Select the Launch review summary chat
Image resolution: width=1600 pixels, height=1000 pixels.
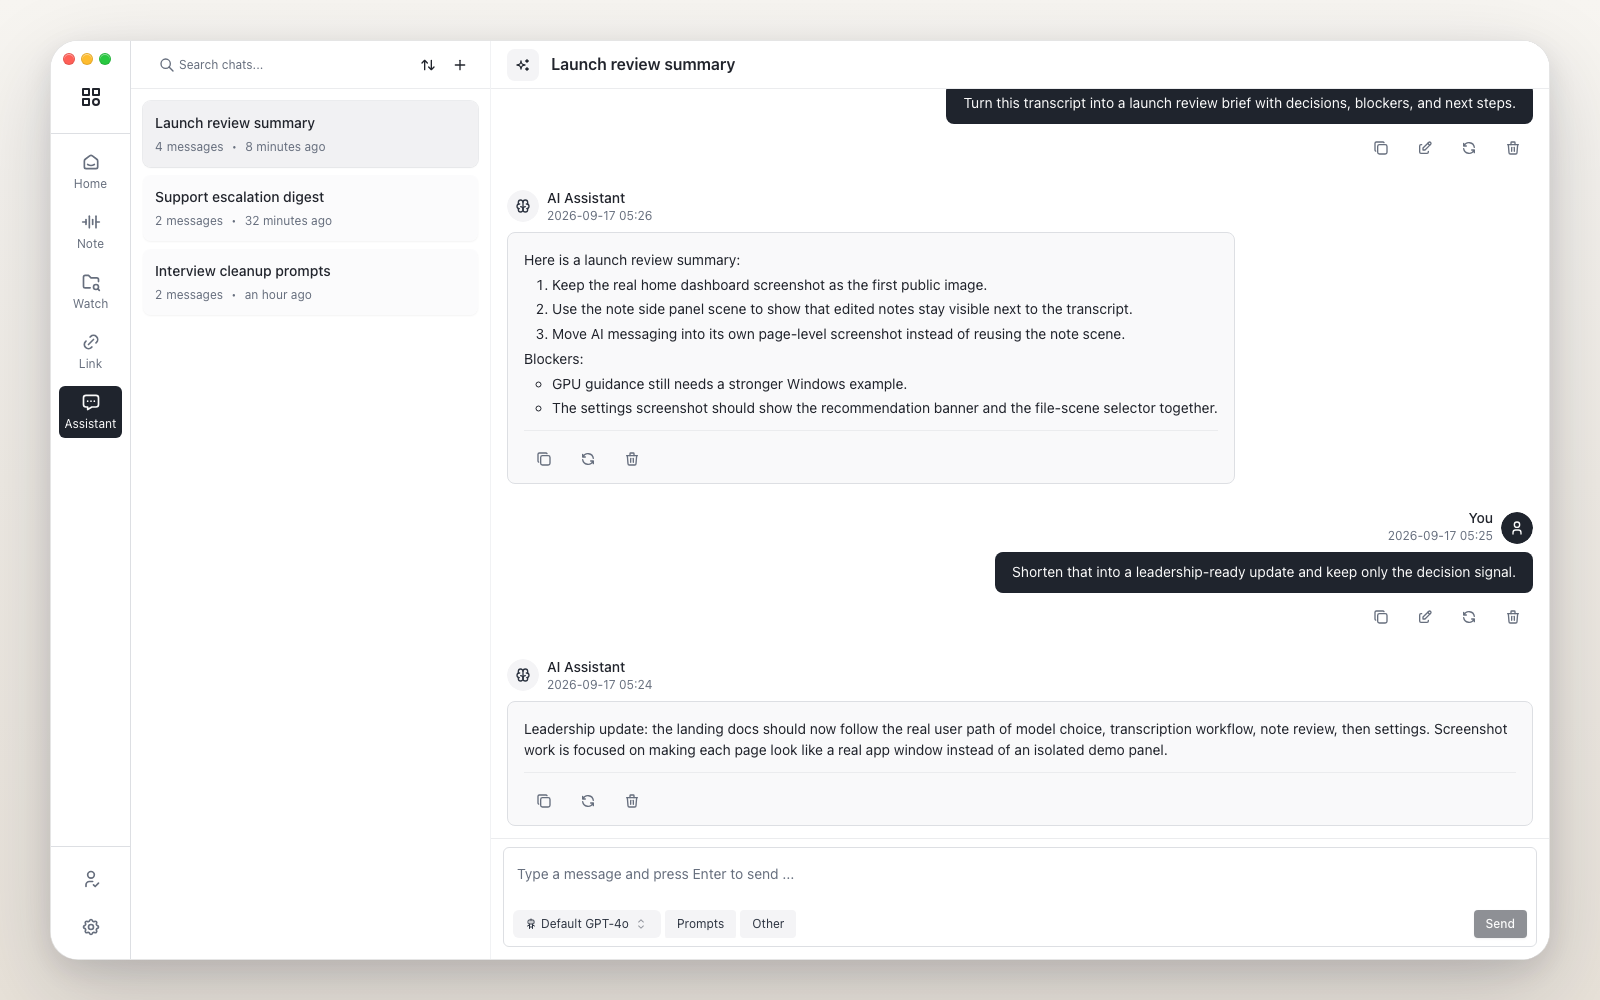310,134
